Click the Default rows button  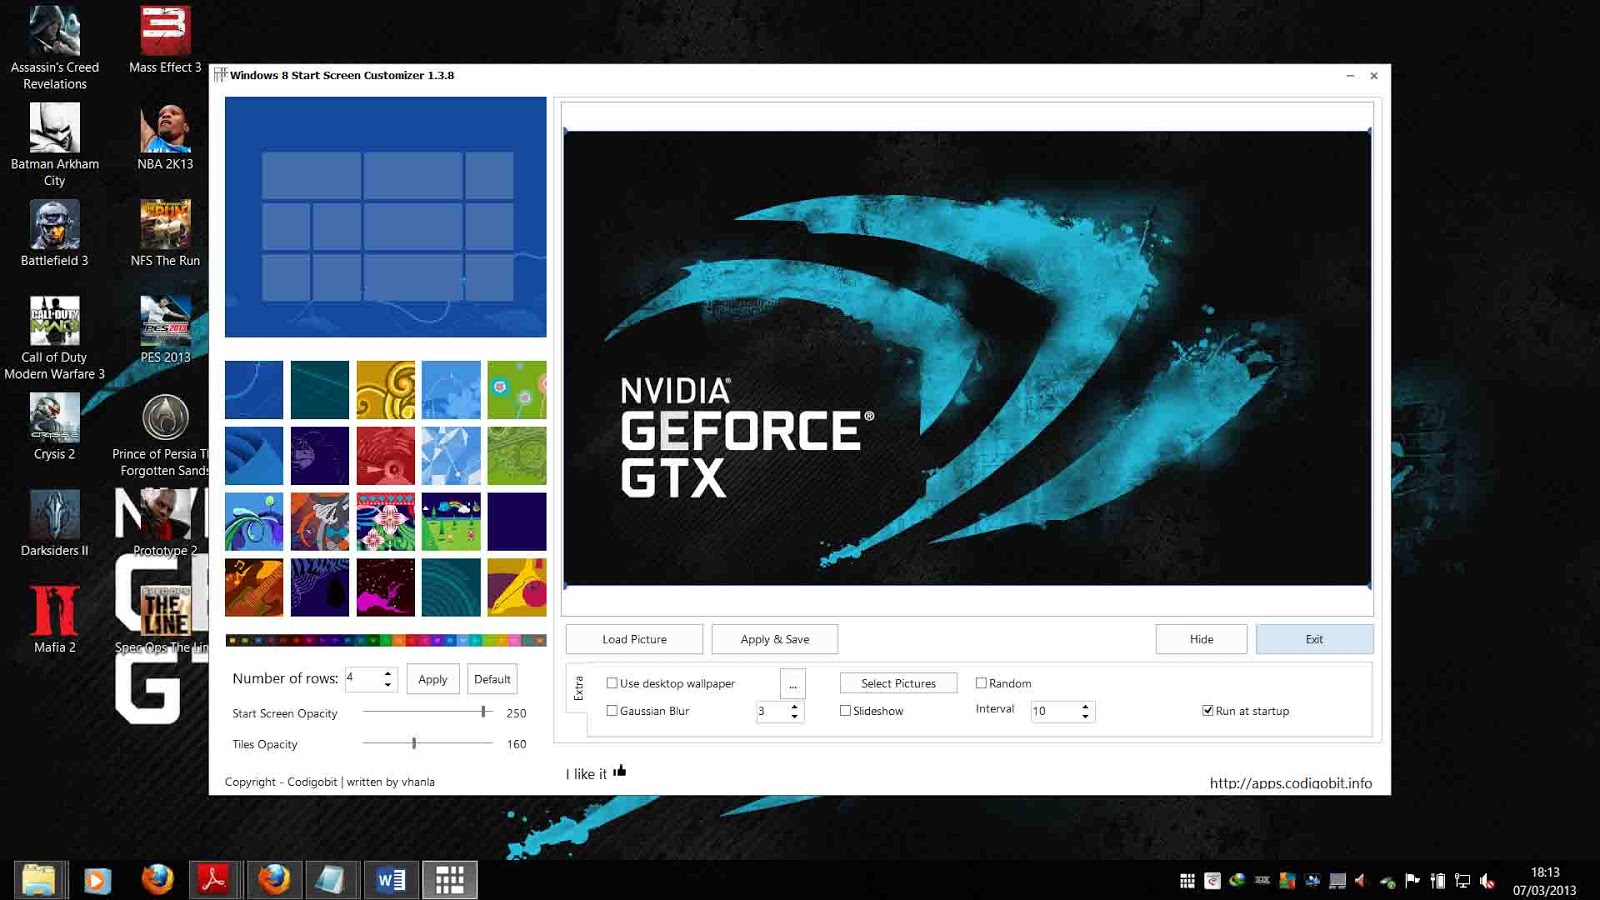492,679
